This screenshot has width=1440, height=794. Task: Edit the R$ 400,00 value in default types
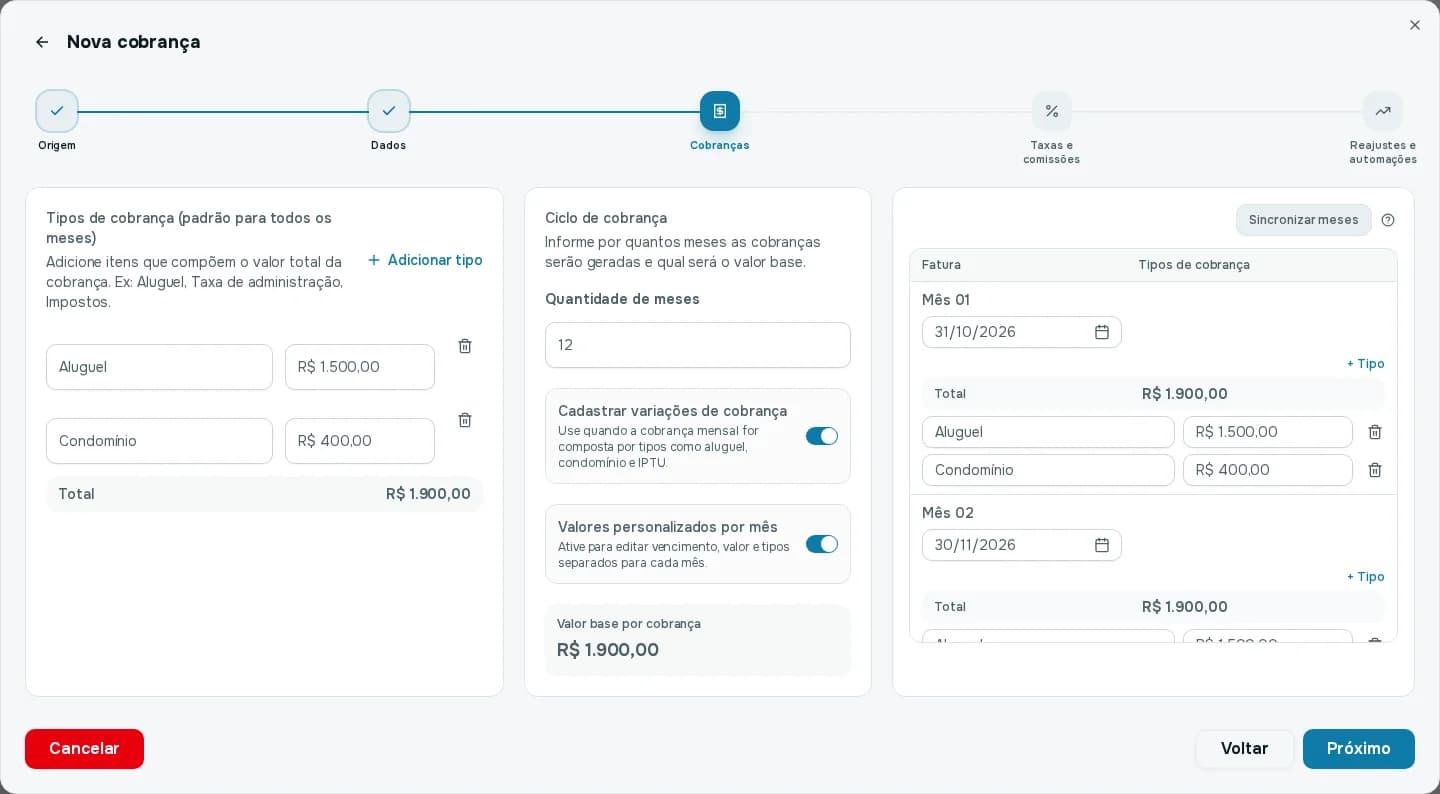tap(360, 441)
